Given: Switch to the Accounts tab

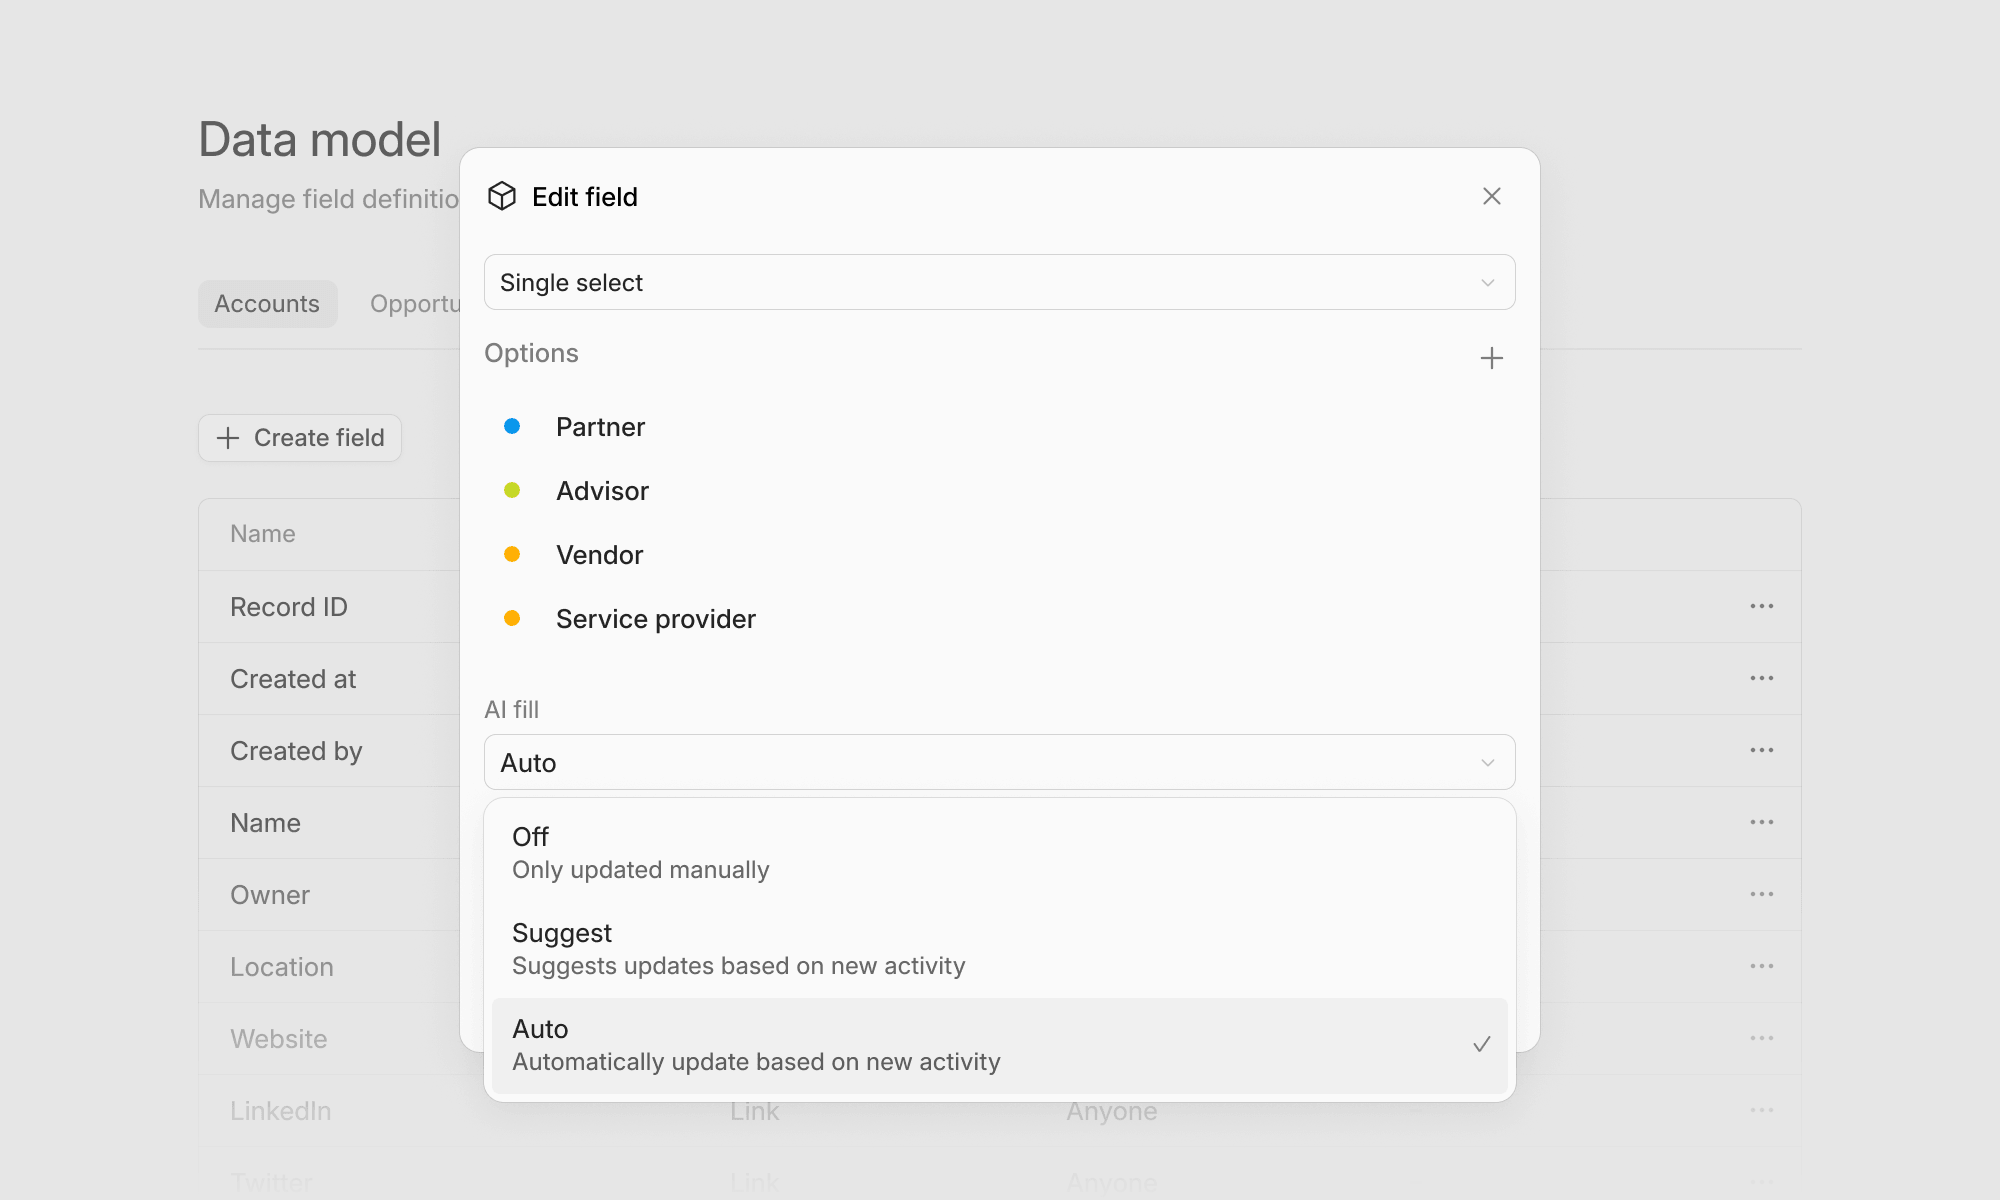Looking at the screenshot, I should [x=267, y=303].
